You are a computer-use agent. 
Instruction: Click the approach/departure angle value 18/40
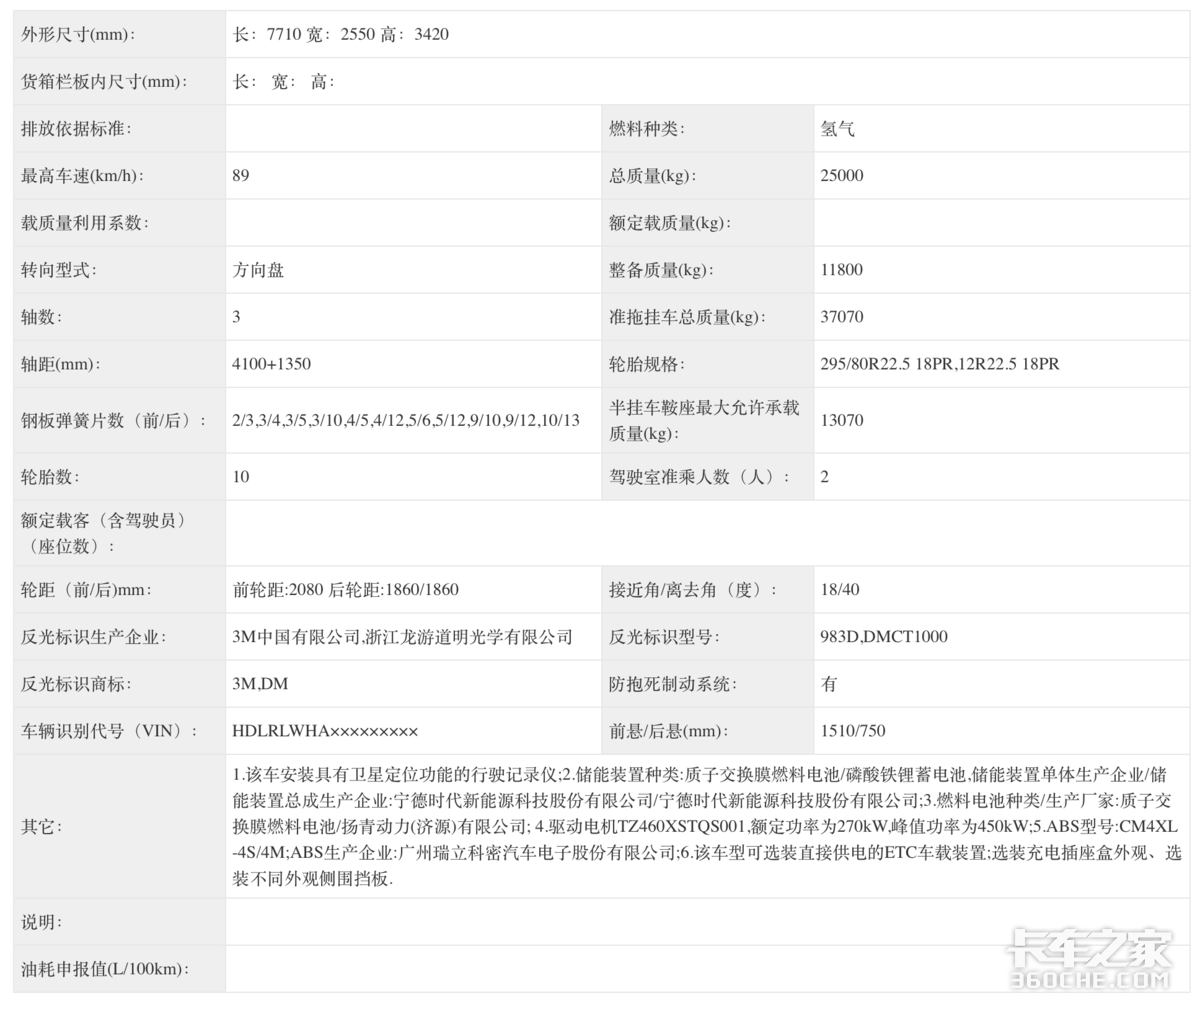(839, 590)
